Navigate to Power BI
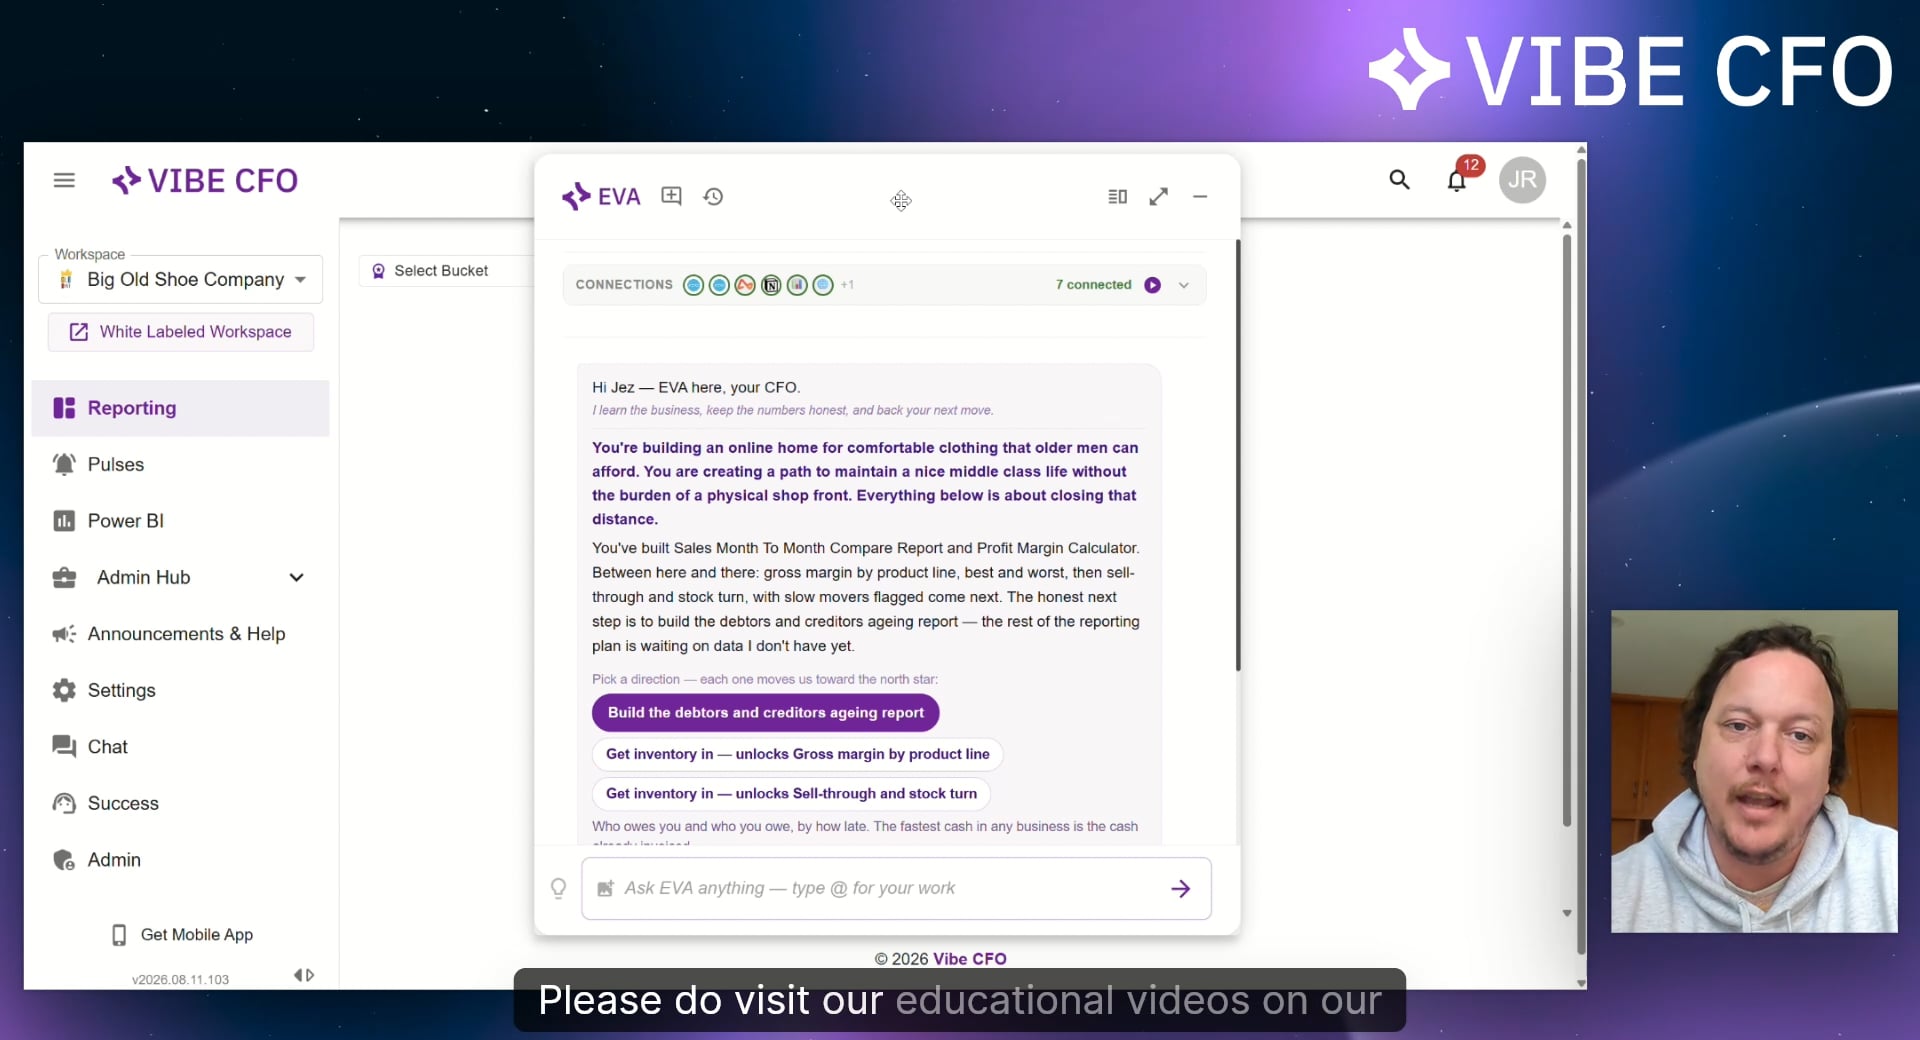This screenshot has height=1040, width=1920. point(180,521)
